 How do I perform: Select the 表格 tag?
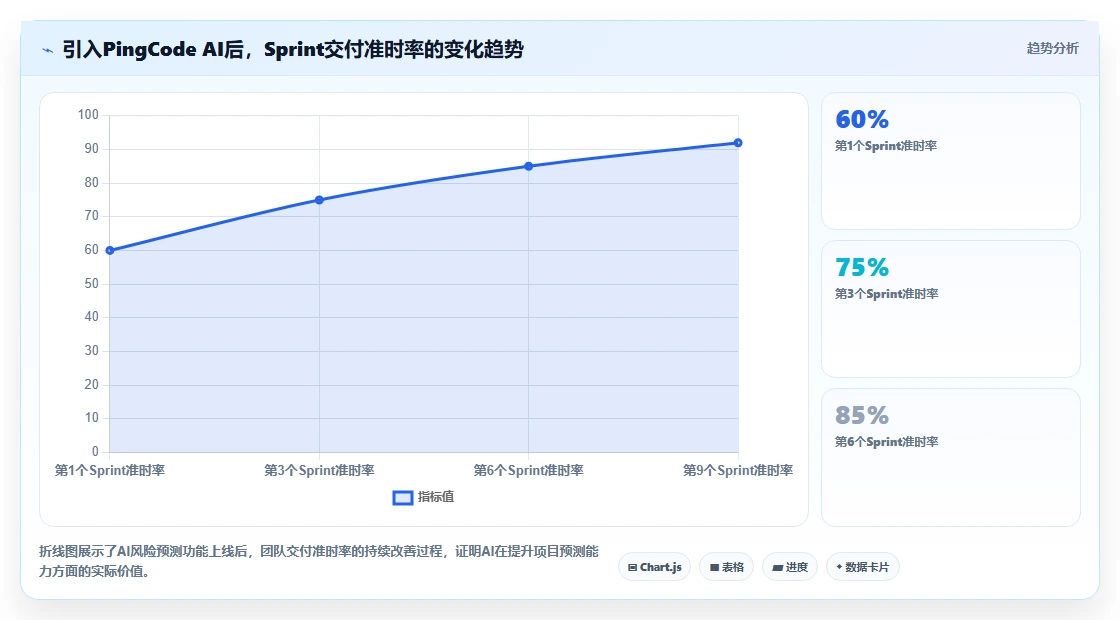tap(726, 567)
